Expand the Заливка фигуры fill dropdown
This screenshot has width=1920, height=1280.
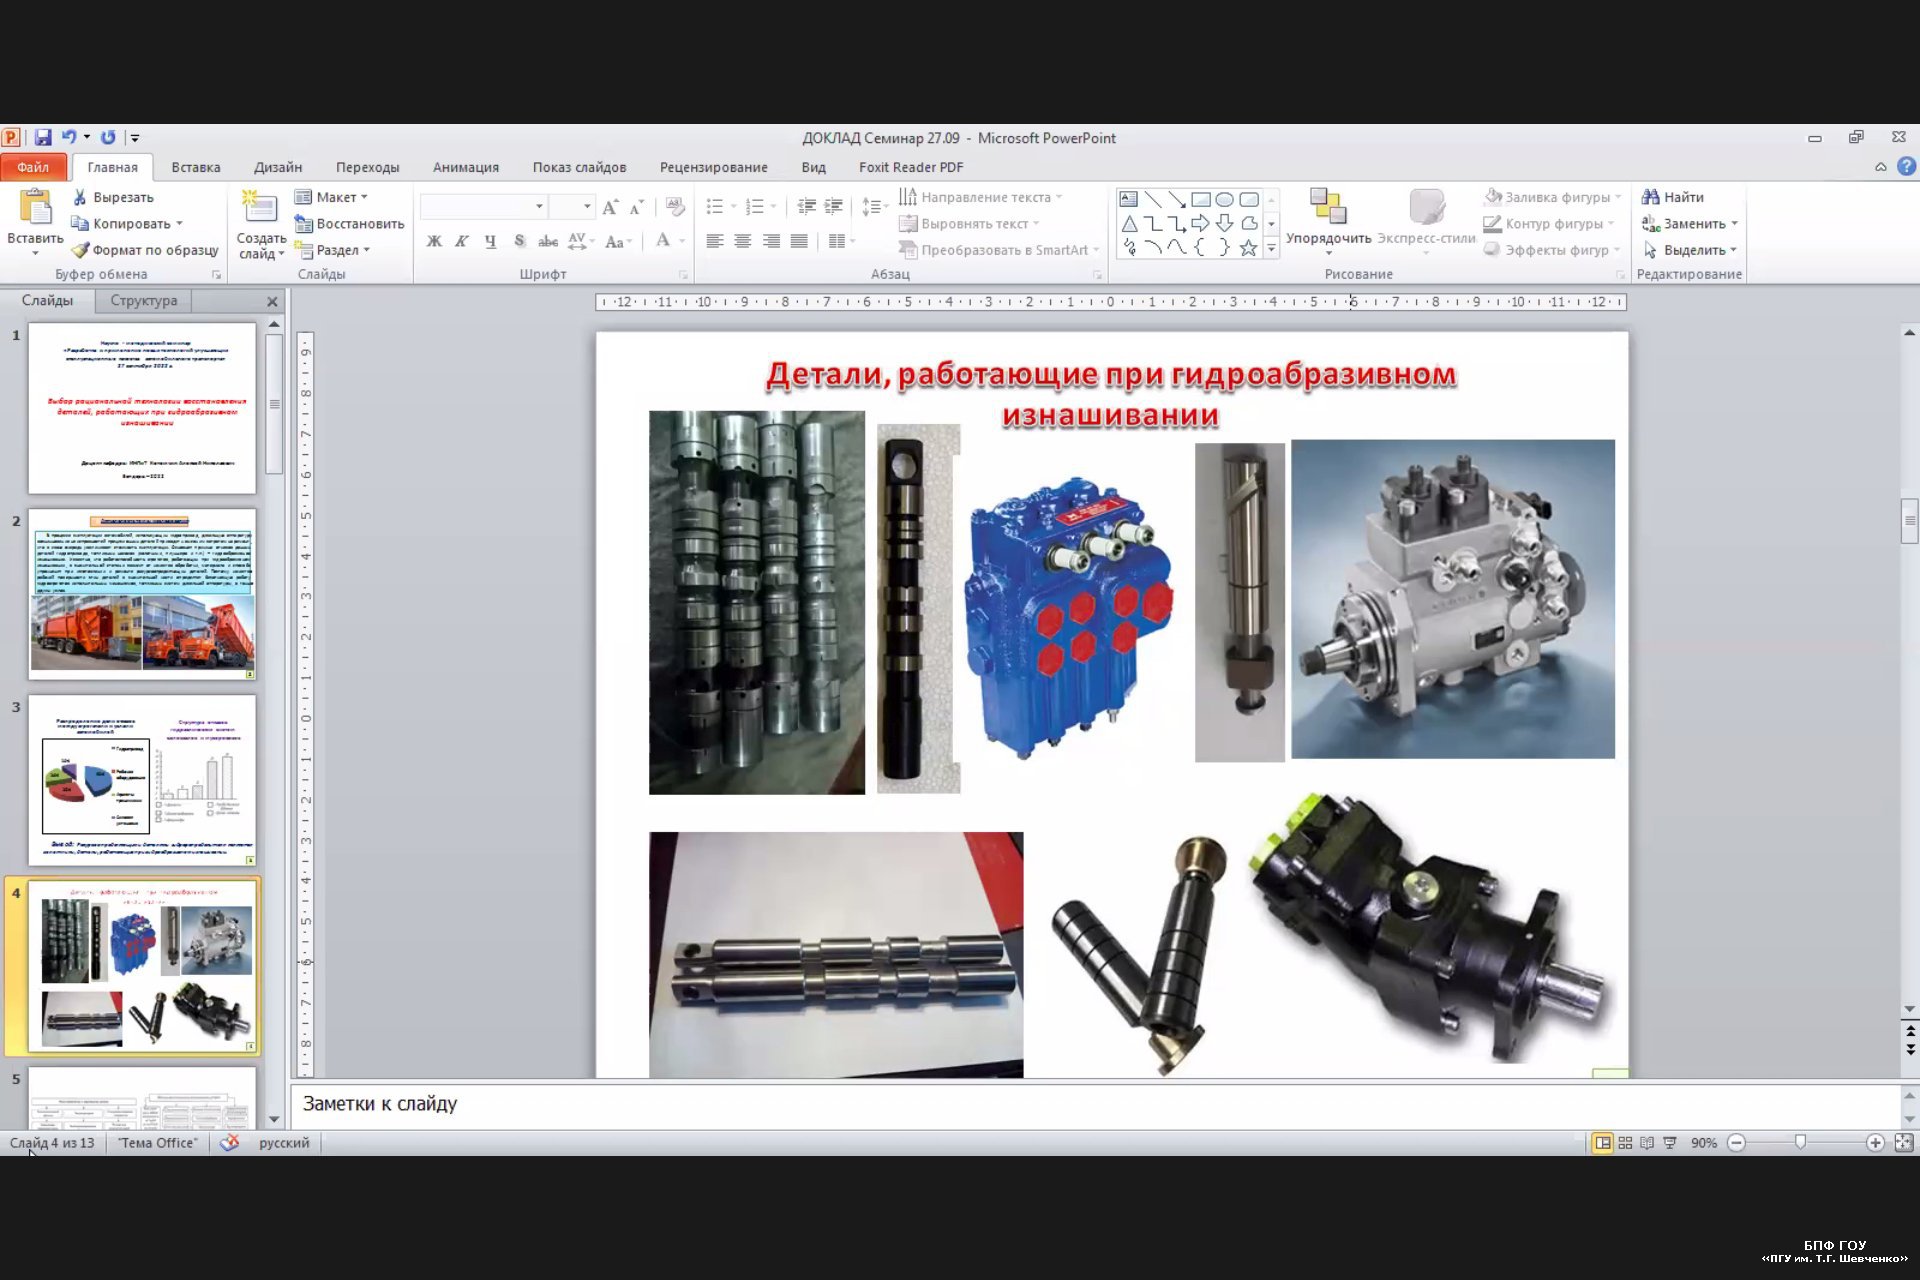tap(1618, 197)
